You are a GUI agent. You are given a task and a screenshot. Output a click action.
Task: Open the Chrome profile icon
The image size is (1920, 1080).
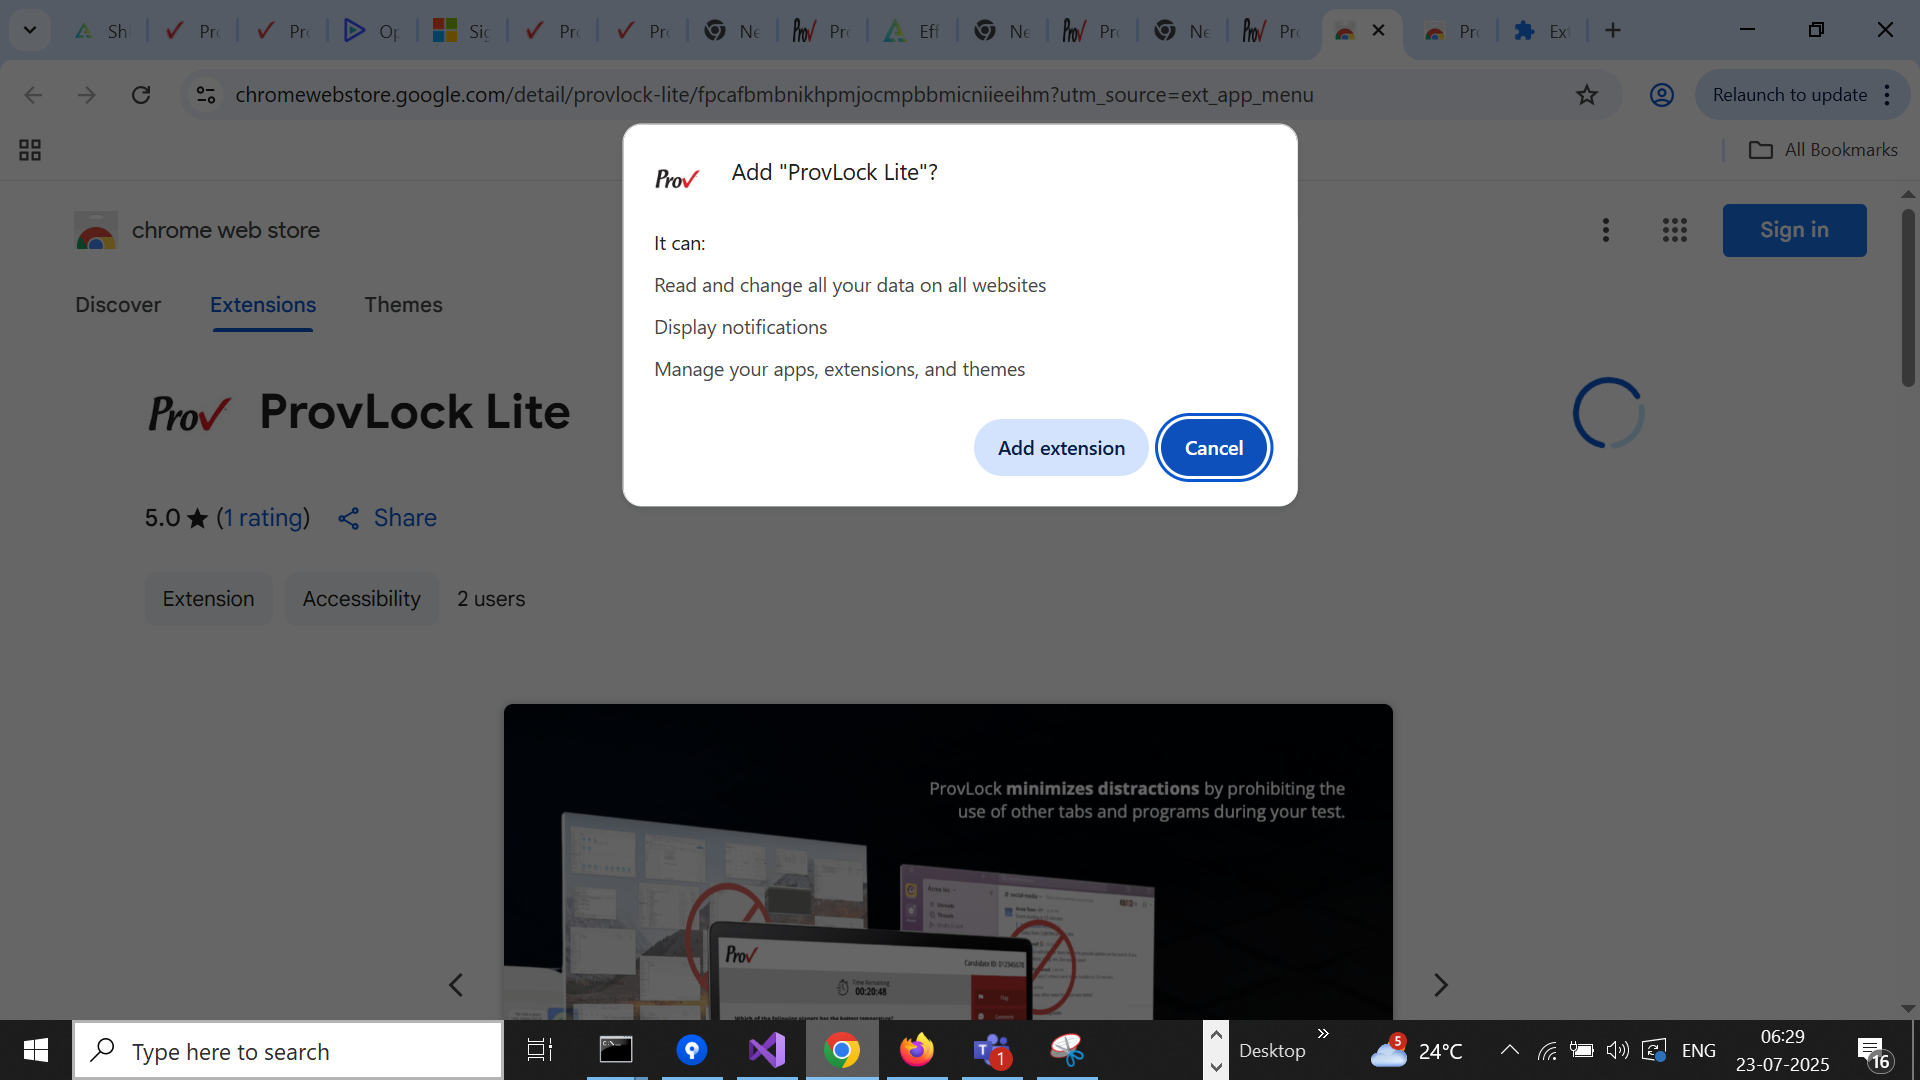point(1661,95)
